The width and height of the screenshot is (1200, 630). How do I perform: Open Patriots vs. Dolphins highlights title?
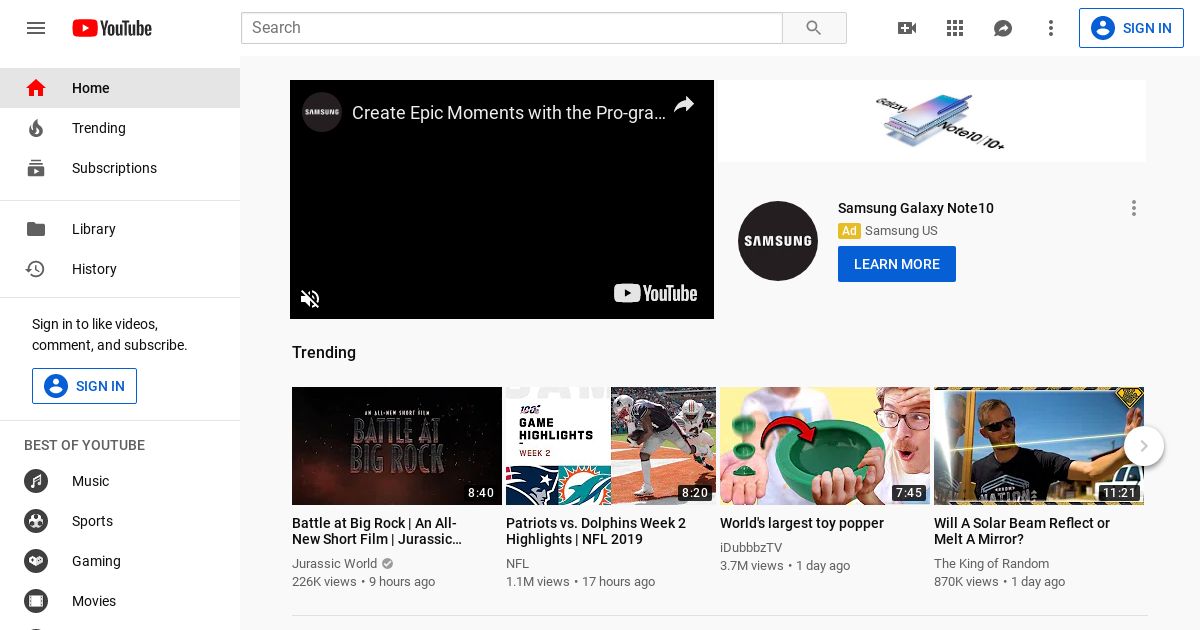coord(596,531)
